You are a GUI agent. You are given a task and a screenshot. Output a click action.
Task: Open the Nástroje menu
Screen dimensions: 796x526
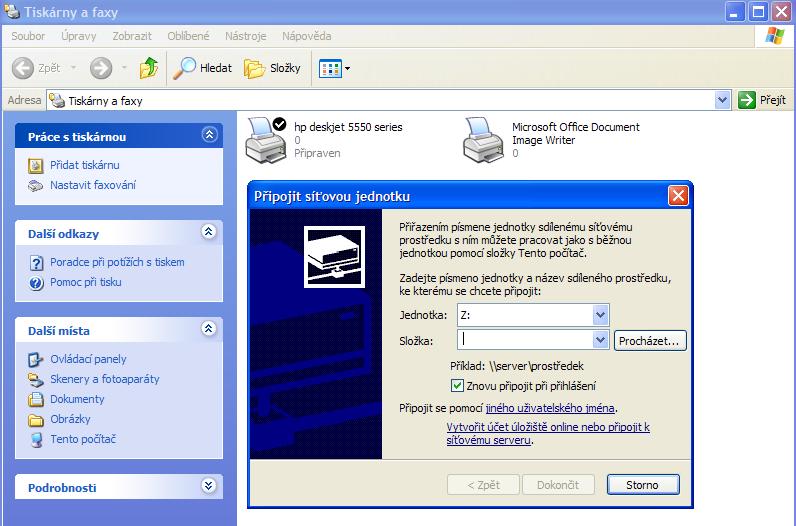pyautogui.click(x=245, y=36)
